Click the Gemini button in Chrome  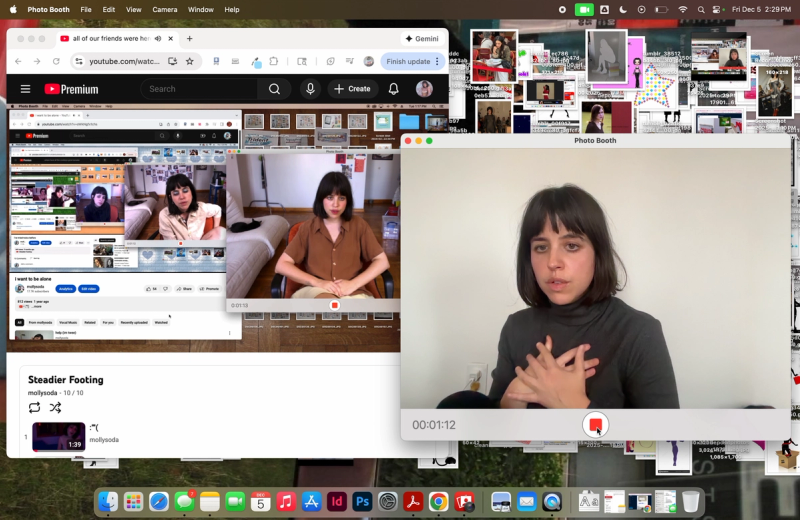(x=422, y=38)
